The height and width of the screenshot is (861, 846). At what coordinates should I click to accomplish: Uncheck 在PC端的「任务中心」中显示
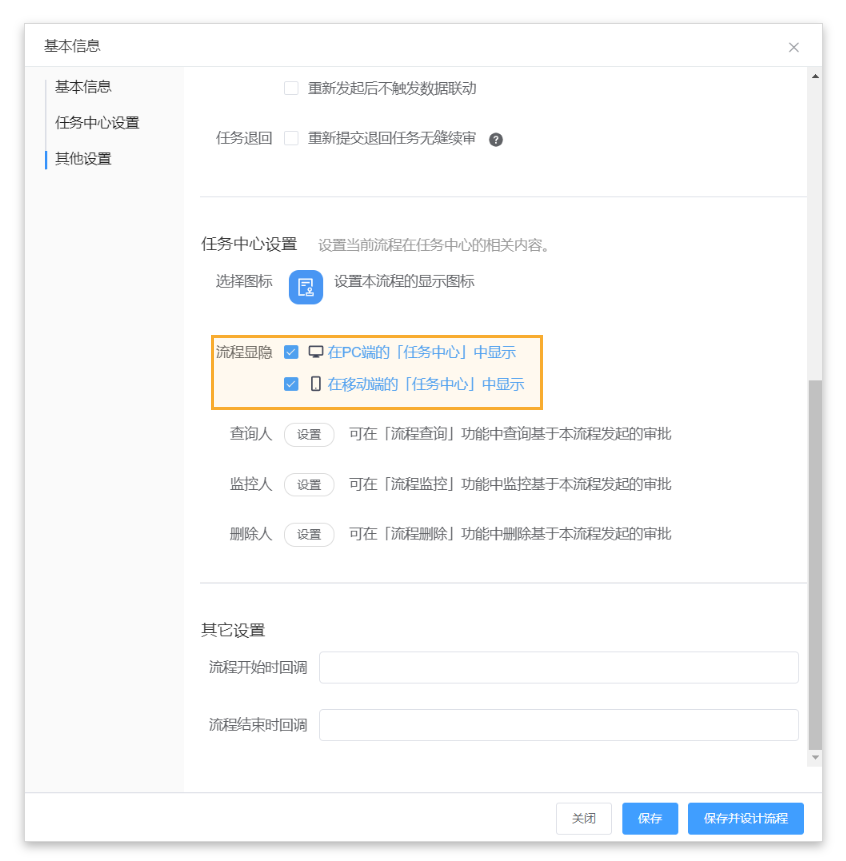[x=291, y=351]
